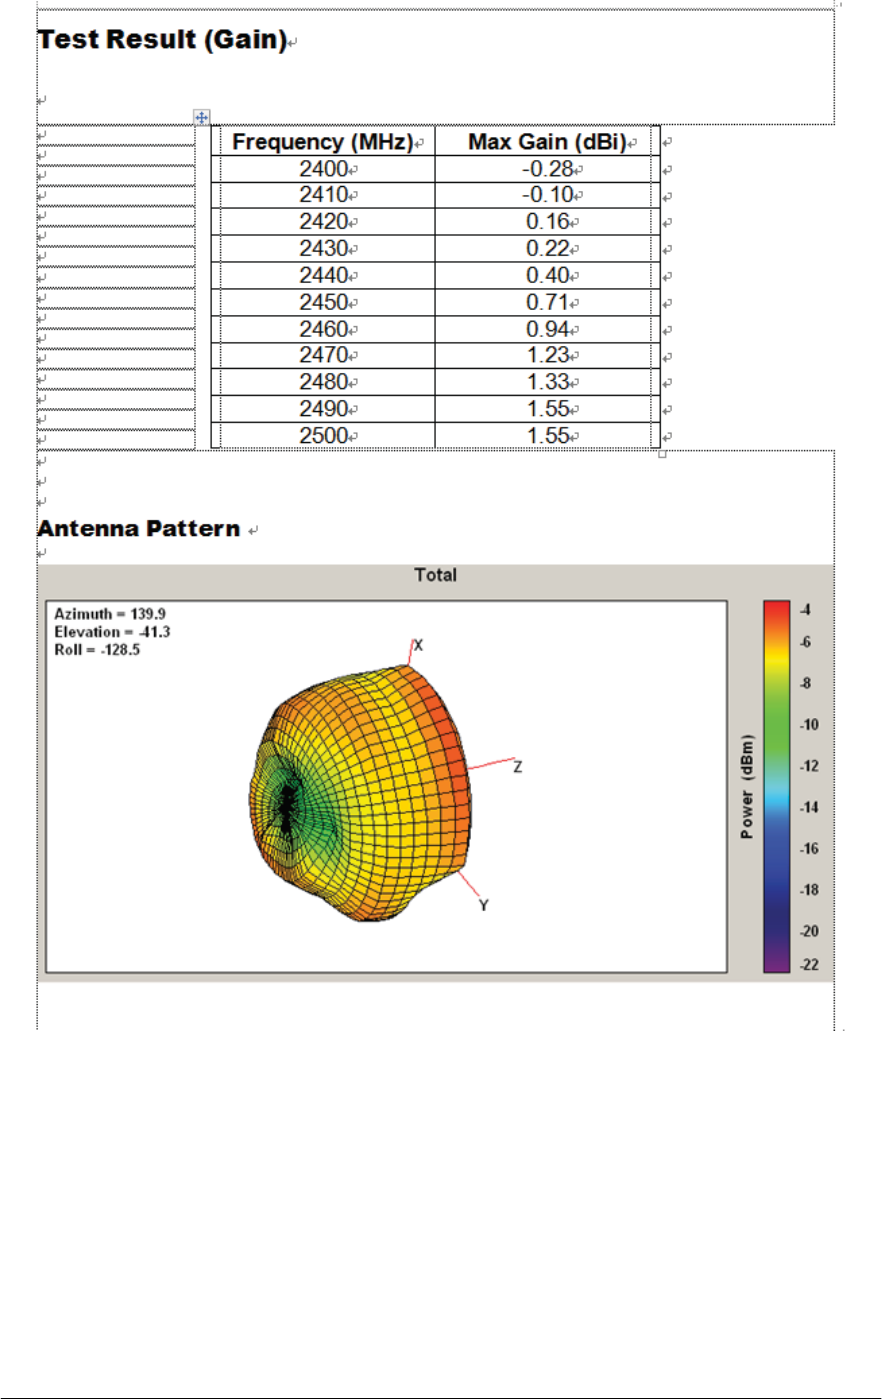Viewport: 882px width, 1399px height.
Task: Click the Total chart title
Action: point(435,575)
